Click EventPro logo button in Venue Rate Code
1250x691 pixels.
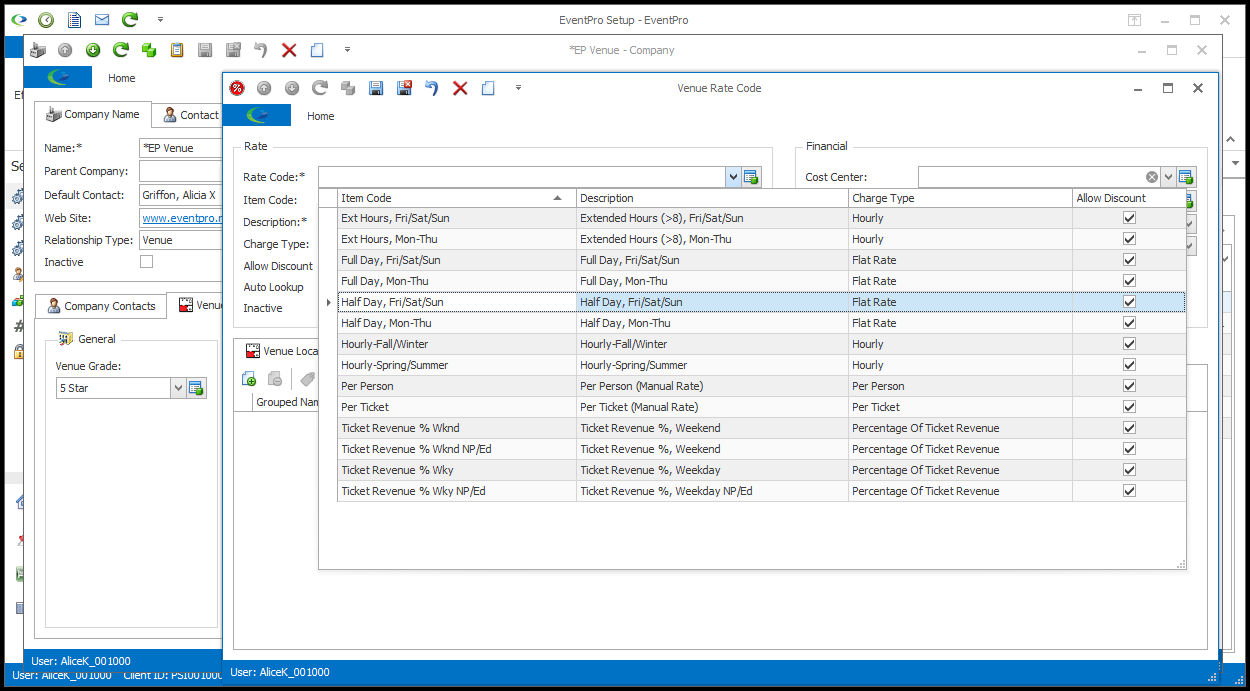pyautogui.click(x=257, y=116)
